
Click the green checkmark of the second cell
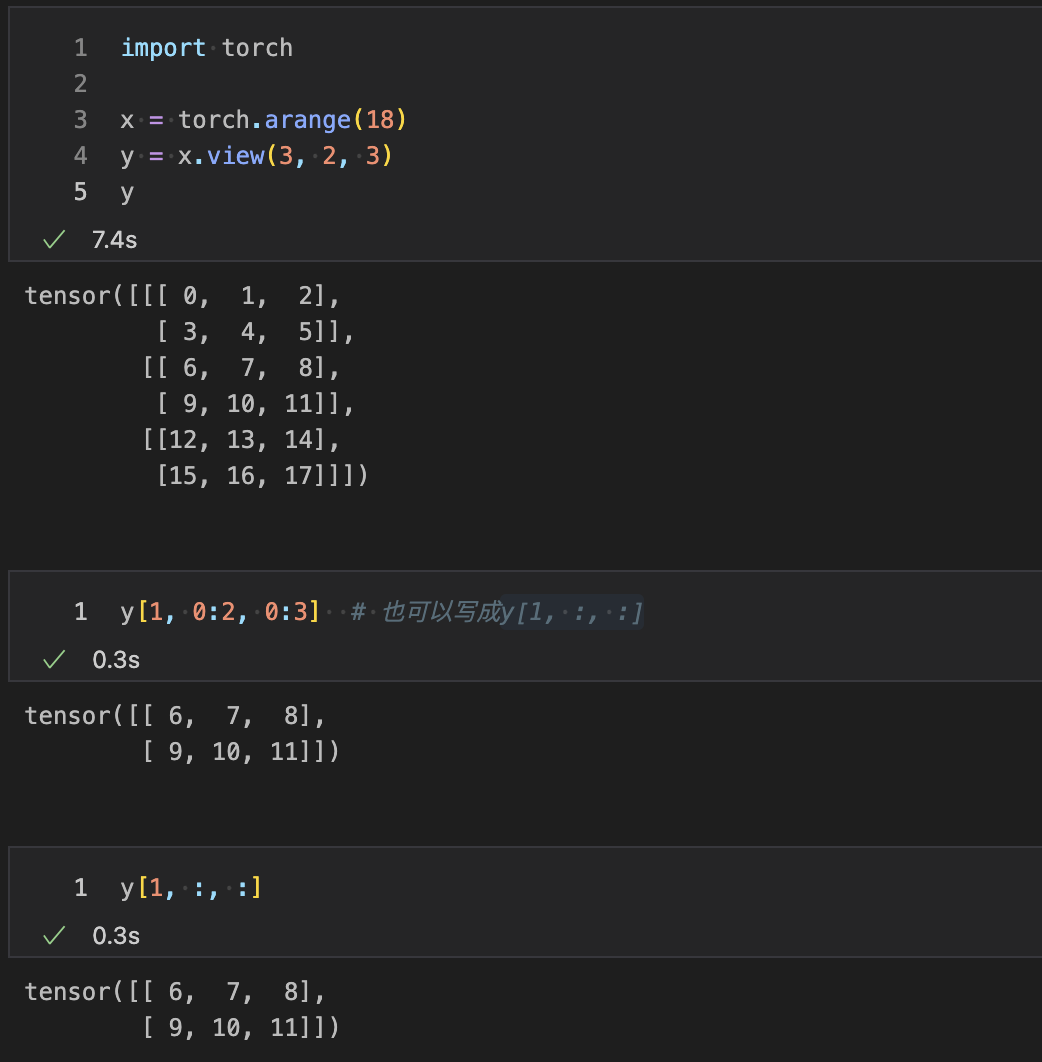click(54, 660)
